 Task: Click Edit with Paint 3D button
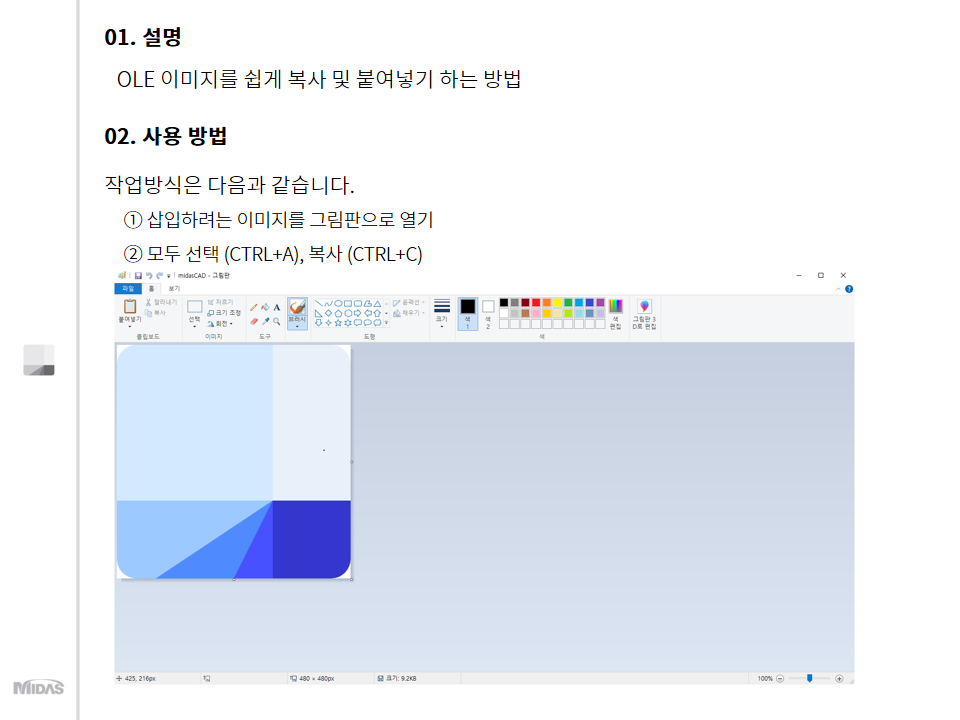click(x=644, y=314)
